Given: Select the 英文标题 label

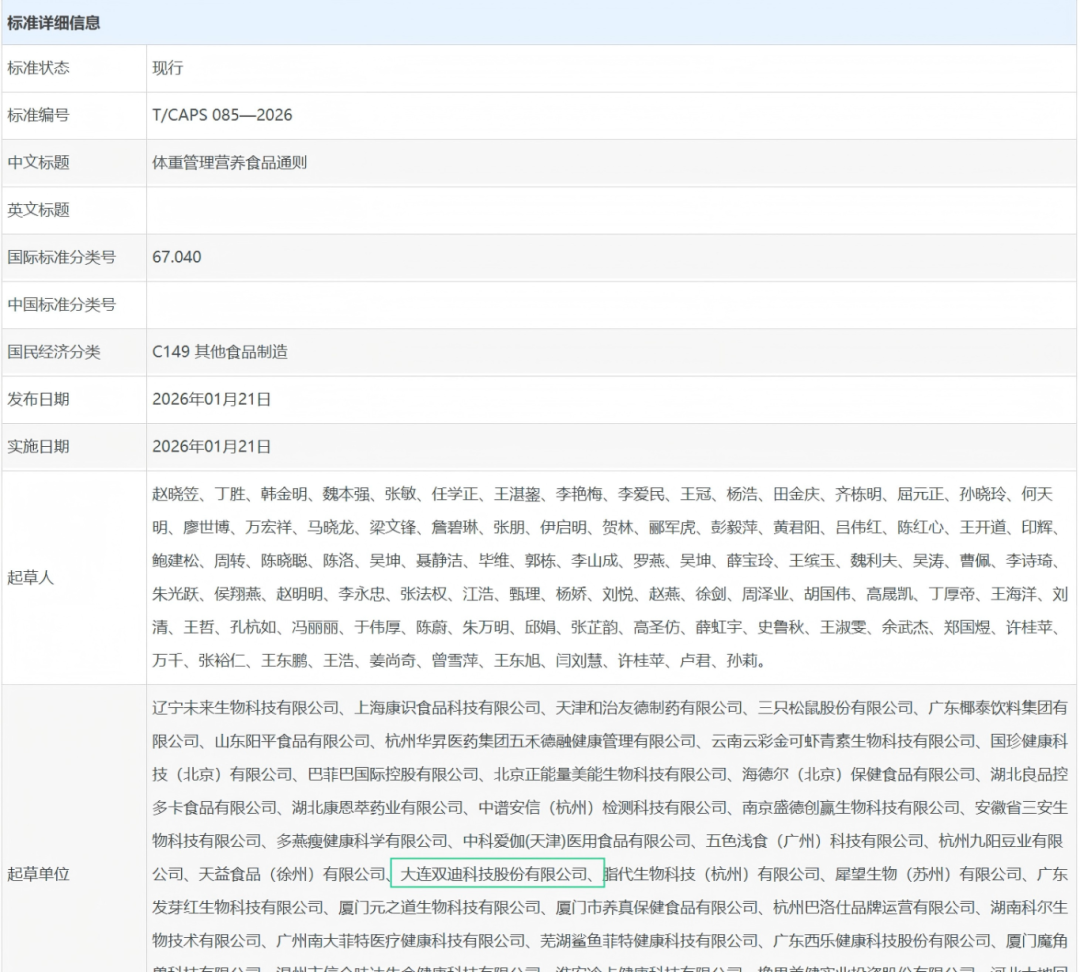Looking at the screenshot, I should [38, 209].
